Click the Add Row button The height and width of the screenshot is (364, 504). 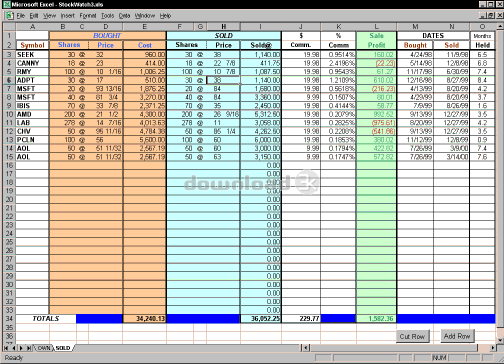point(457,336)
